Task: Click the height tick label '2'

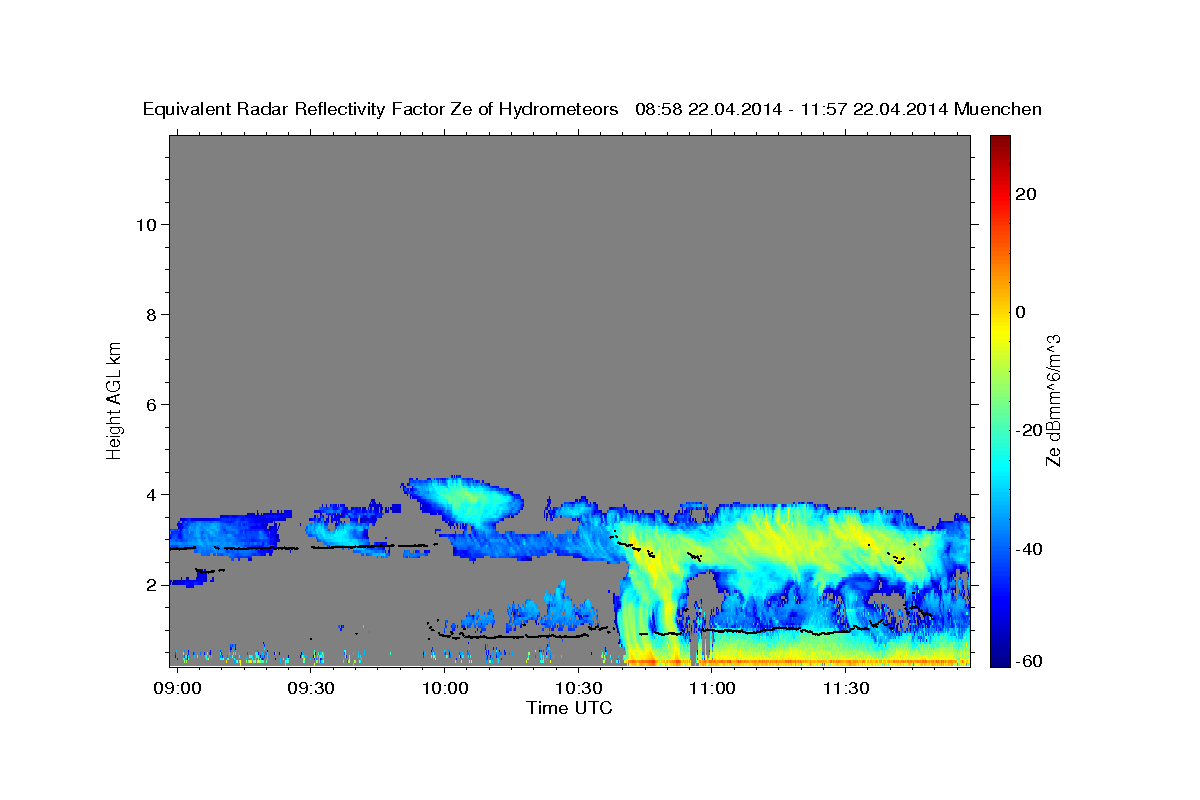Action: click(152, 585)
